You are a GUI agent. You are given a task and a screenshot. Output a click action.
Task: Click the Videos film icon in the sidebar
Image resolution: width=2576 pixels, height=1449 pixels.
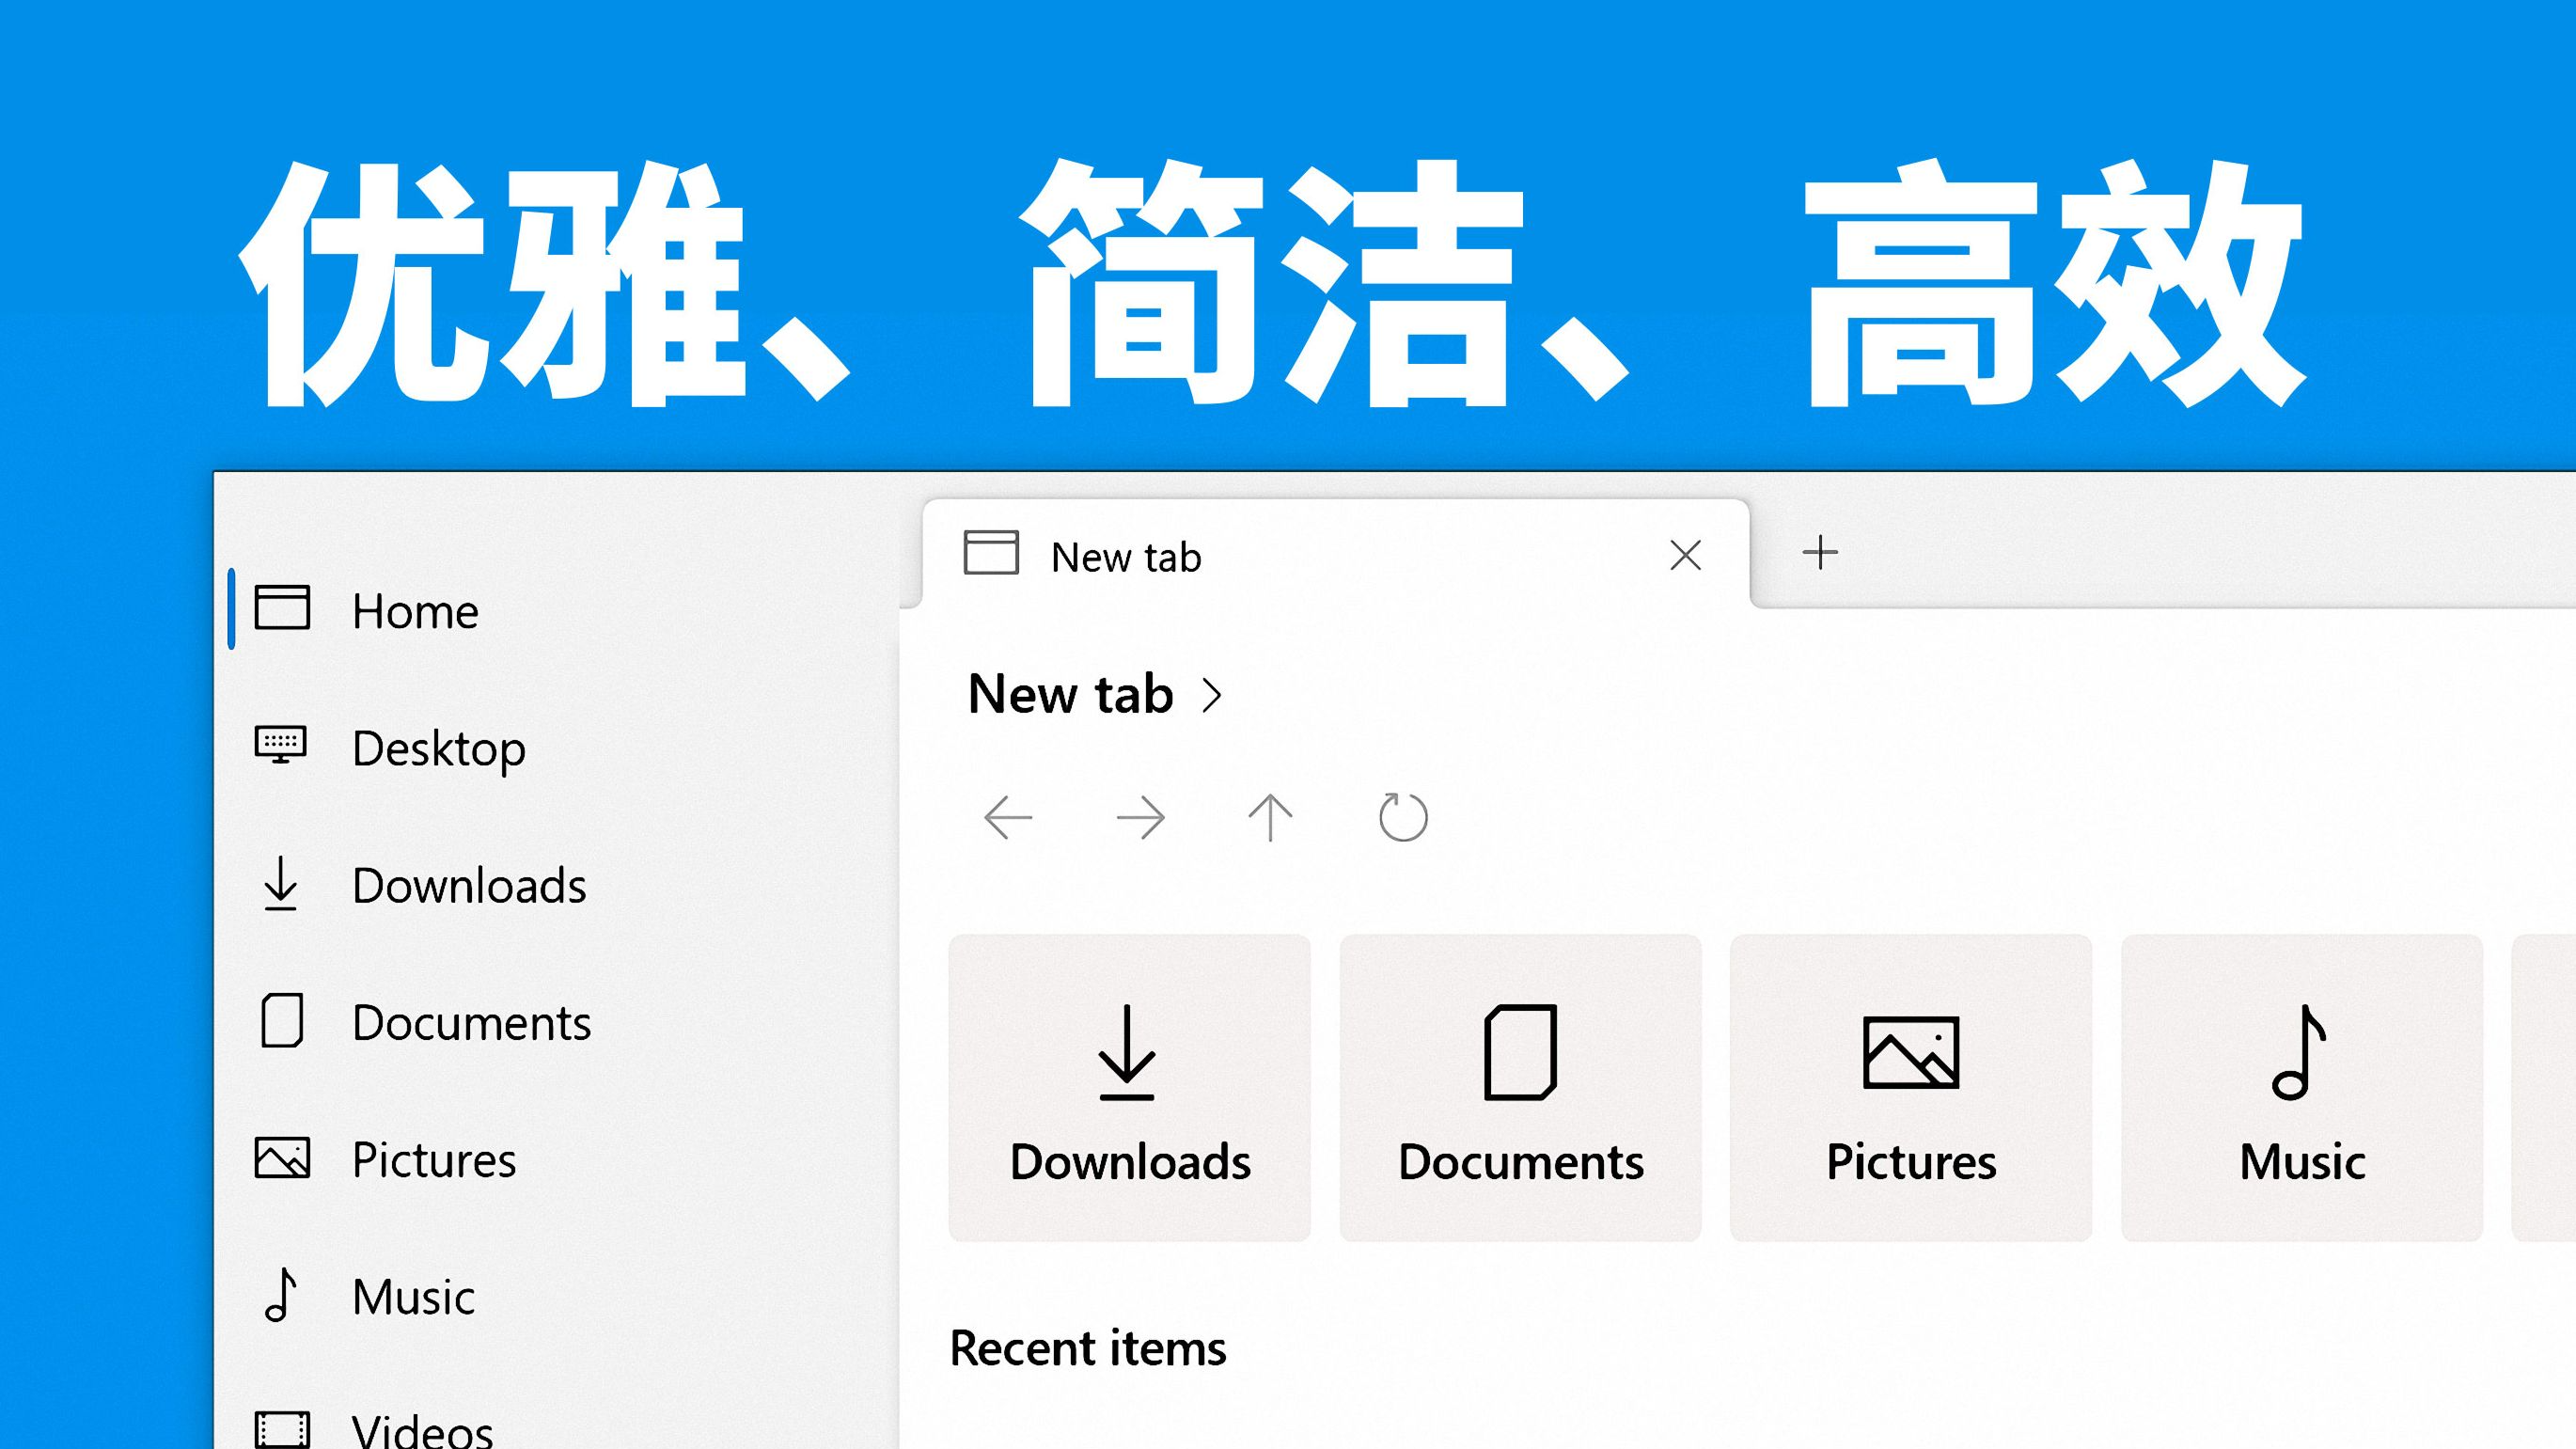[x=282, y=1430]
